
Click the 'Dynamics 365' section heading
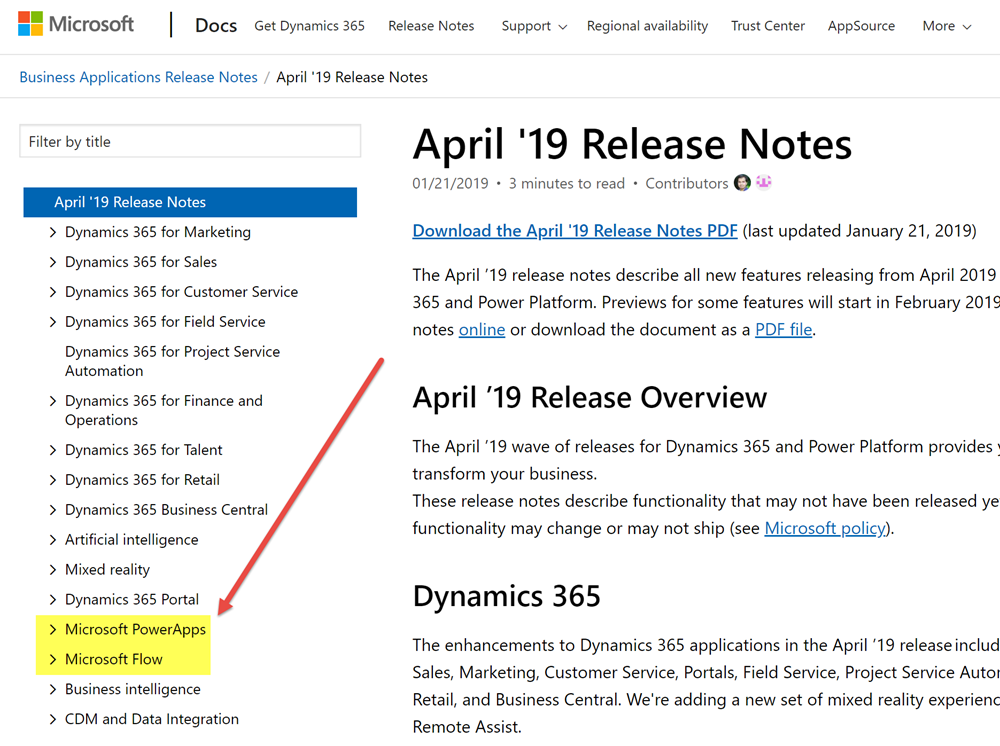[x=506, y=597]
